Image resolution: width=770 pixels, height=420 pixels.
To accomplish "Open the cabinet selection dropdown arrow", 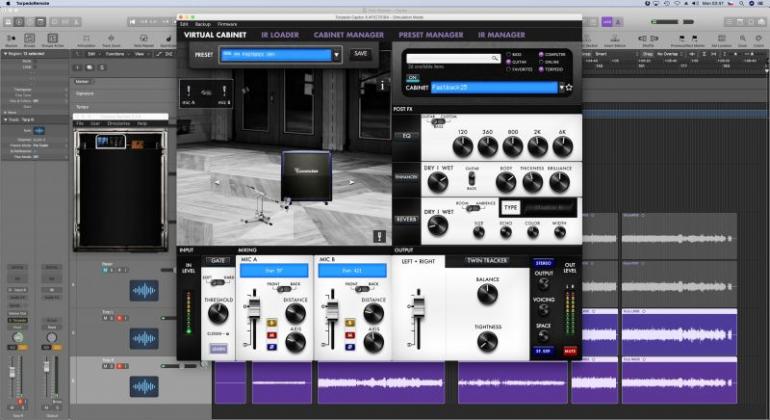I will coord(561,87).
